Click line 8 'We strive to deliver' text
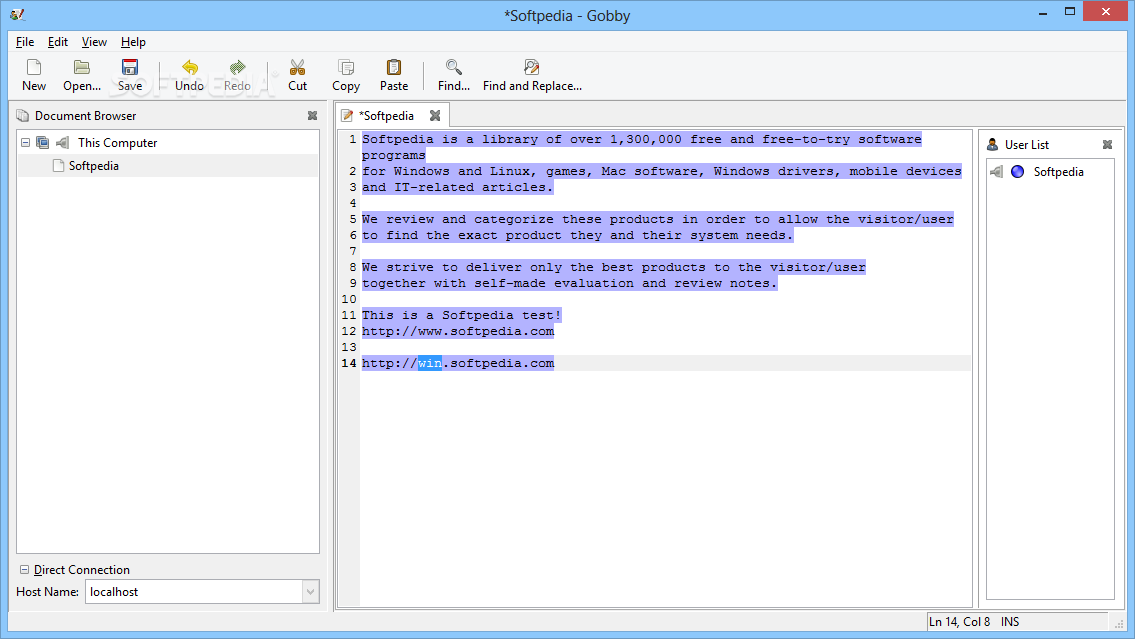Viewport: 1135px width, 639px height. (x=614, y=267)
